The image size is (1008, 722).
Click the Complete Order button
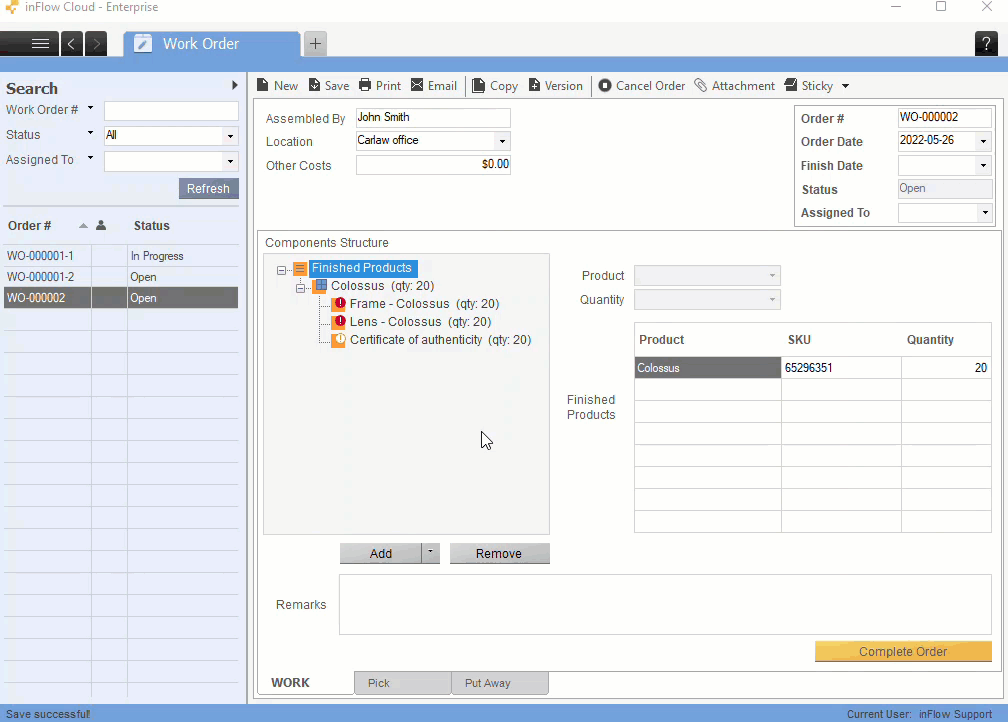pyautogui.click(x=902, y=651)
